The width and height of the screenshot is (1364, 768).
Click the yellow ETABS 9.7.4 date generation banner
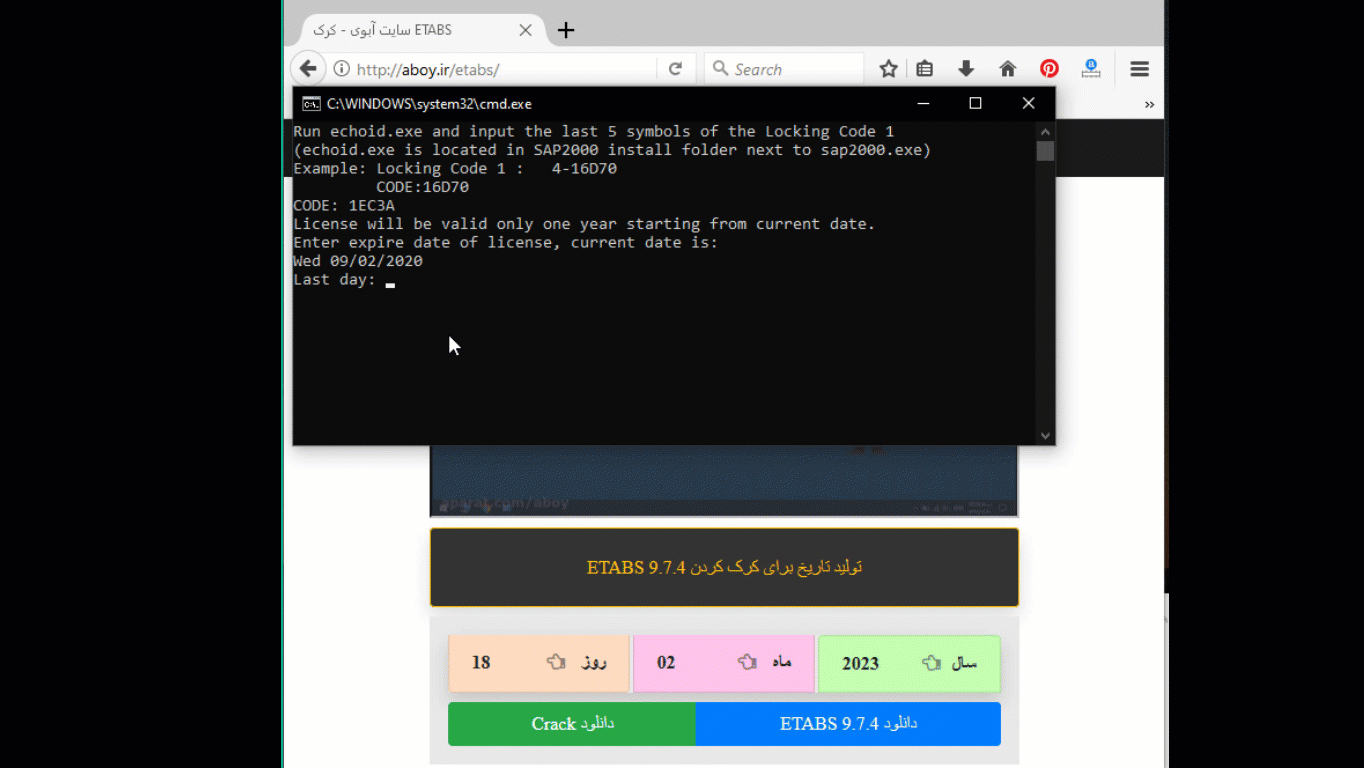[724, 567]
